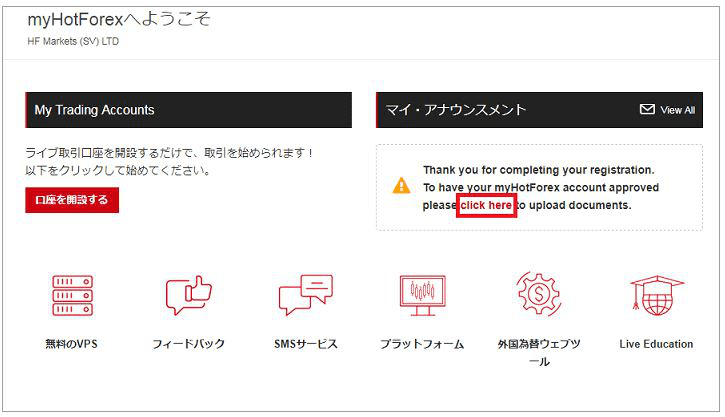The width and height of the screenshot is (725, 417).
Task: Click the free VPS server icon
Action: pyautogui.click(x=72, y=296)
